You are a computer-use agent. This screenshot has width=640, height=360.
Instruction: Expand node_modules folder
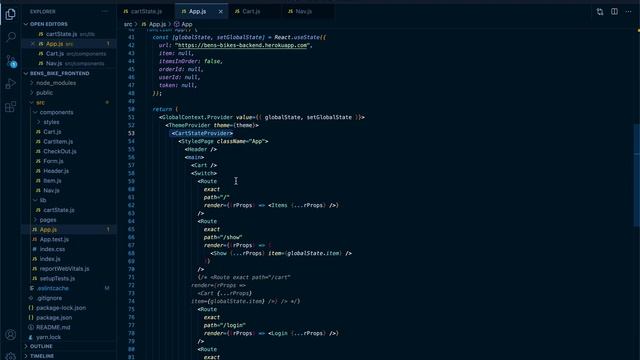point(56,83)
